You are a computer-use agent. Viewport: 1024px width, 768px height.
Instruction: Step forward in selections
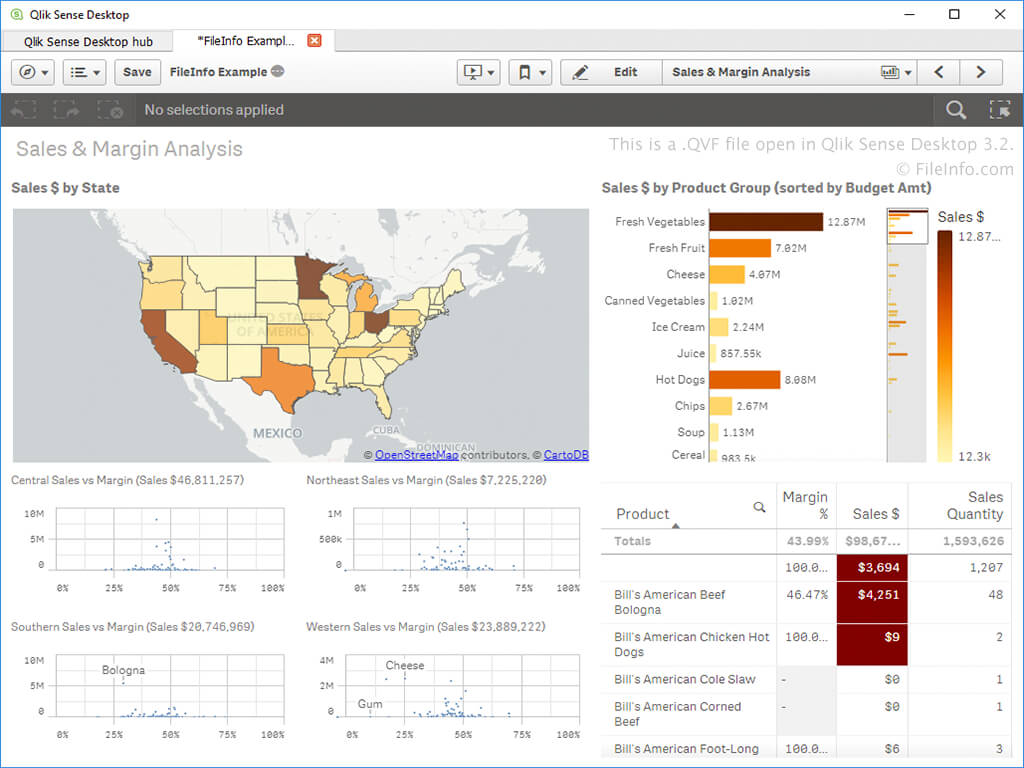pyautogui.click(x=66, y=110)
